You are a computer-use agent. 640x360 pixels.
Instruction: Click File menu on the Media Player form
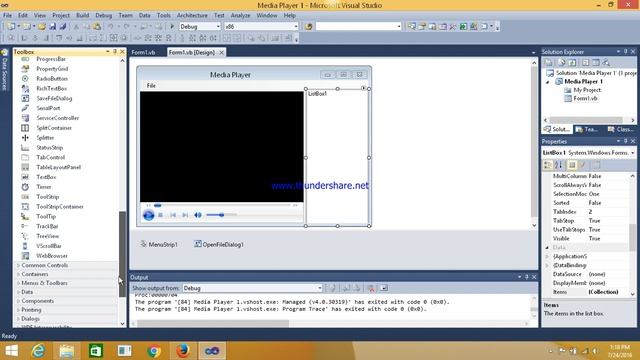tap(151, 86)
